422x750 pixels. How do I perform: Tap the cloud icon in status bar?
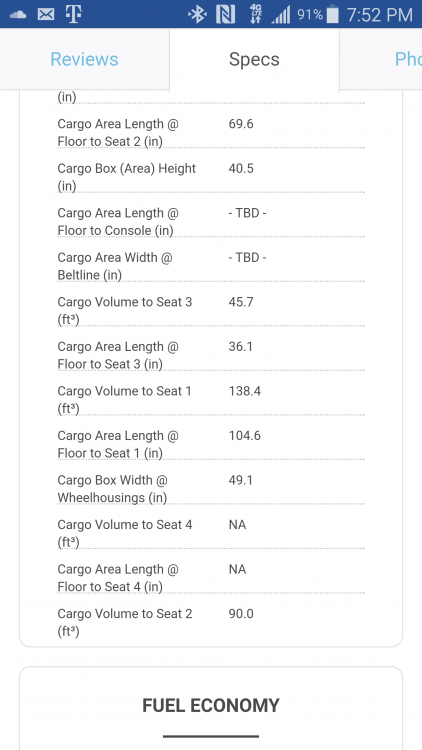coord(18,15)
